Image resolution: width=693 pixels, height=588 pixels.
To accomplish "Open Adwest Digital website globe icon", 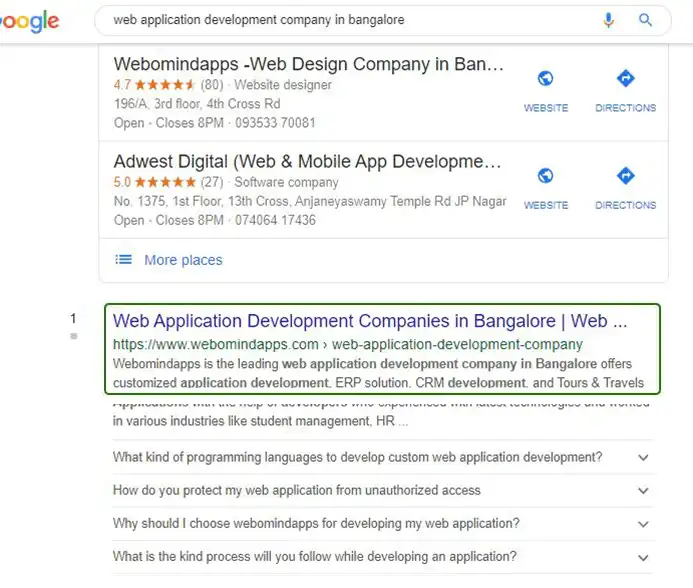I will tap(545, 176).
